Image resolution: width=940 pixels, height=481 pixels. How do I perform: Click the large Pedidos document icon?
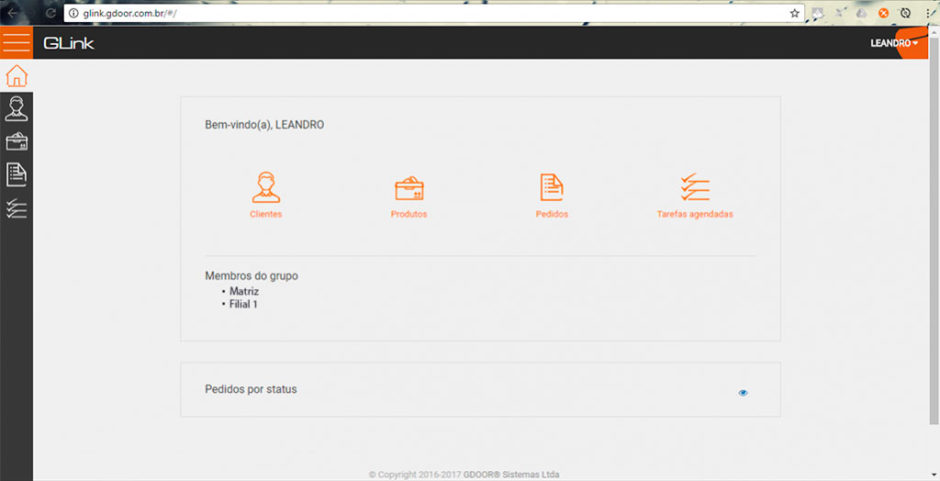(552, 187)
